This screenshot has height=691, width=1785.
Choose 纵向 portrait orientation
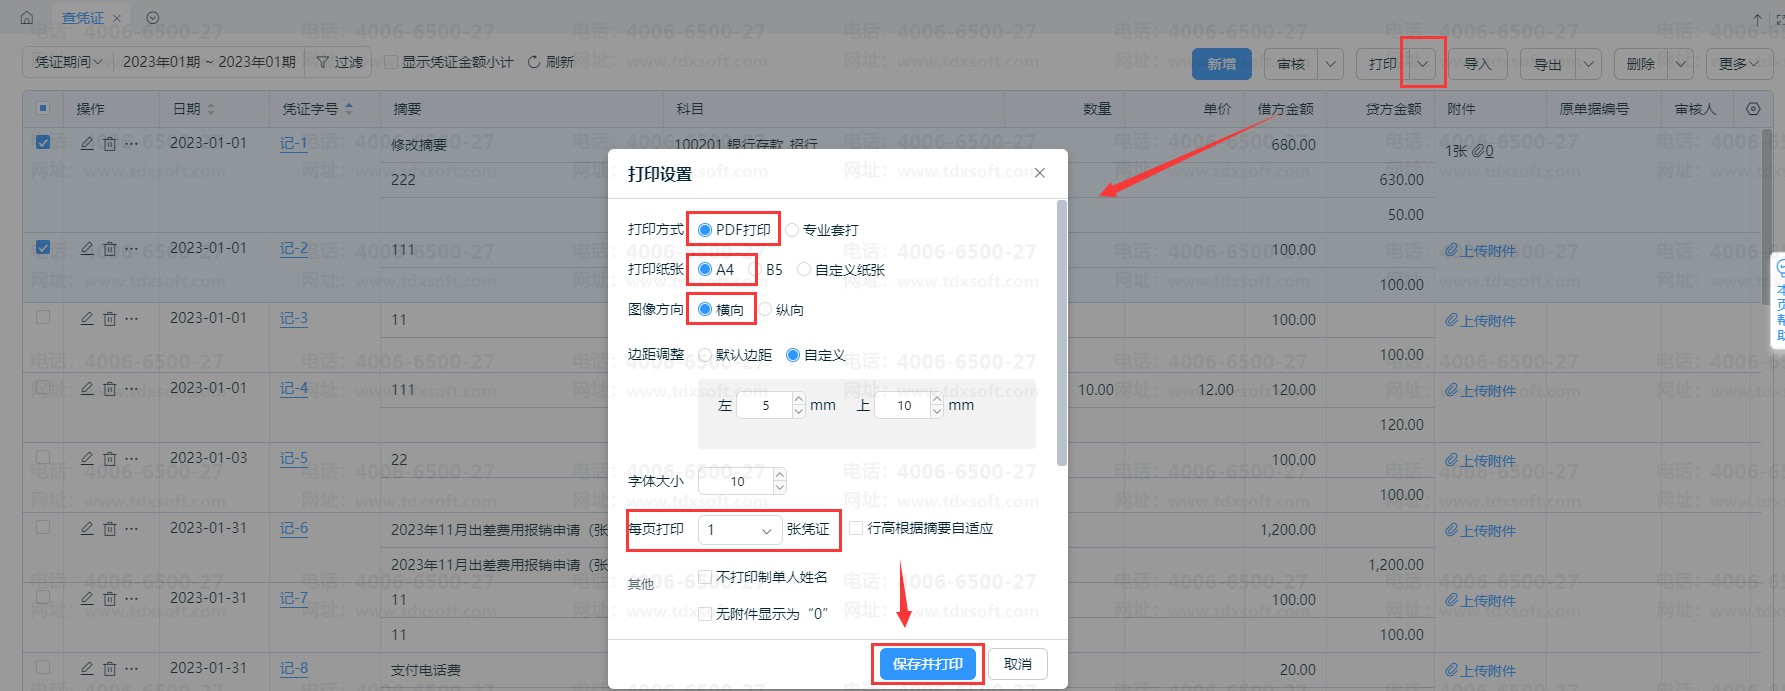[765, 310]
